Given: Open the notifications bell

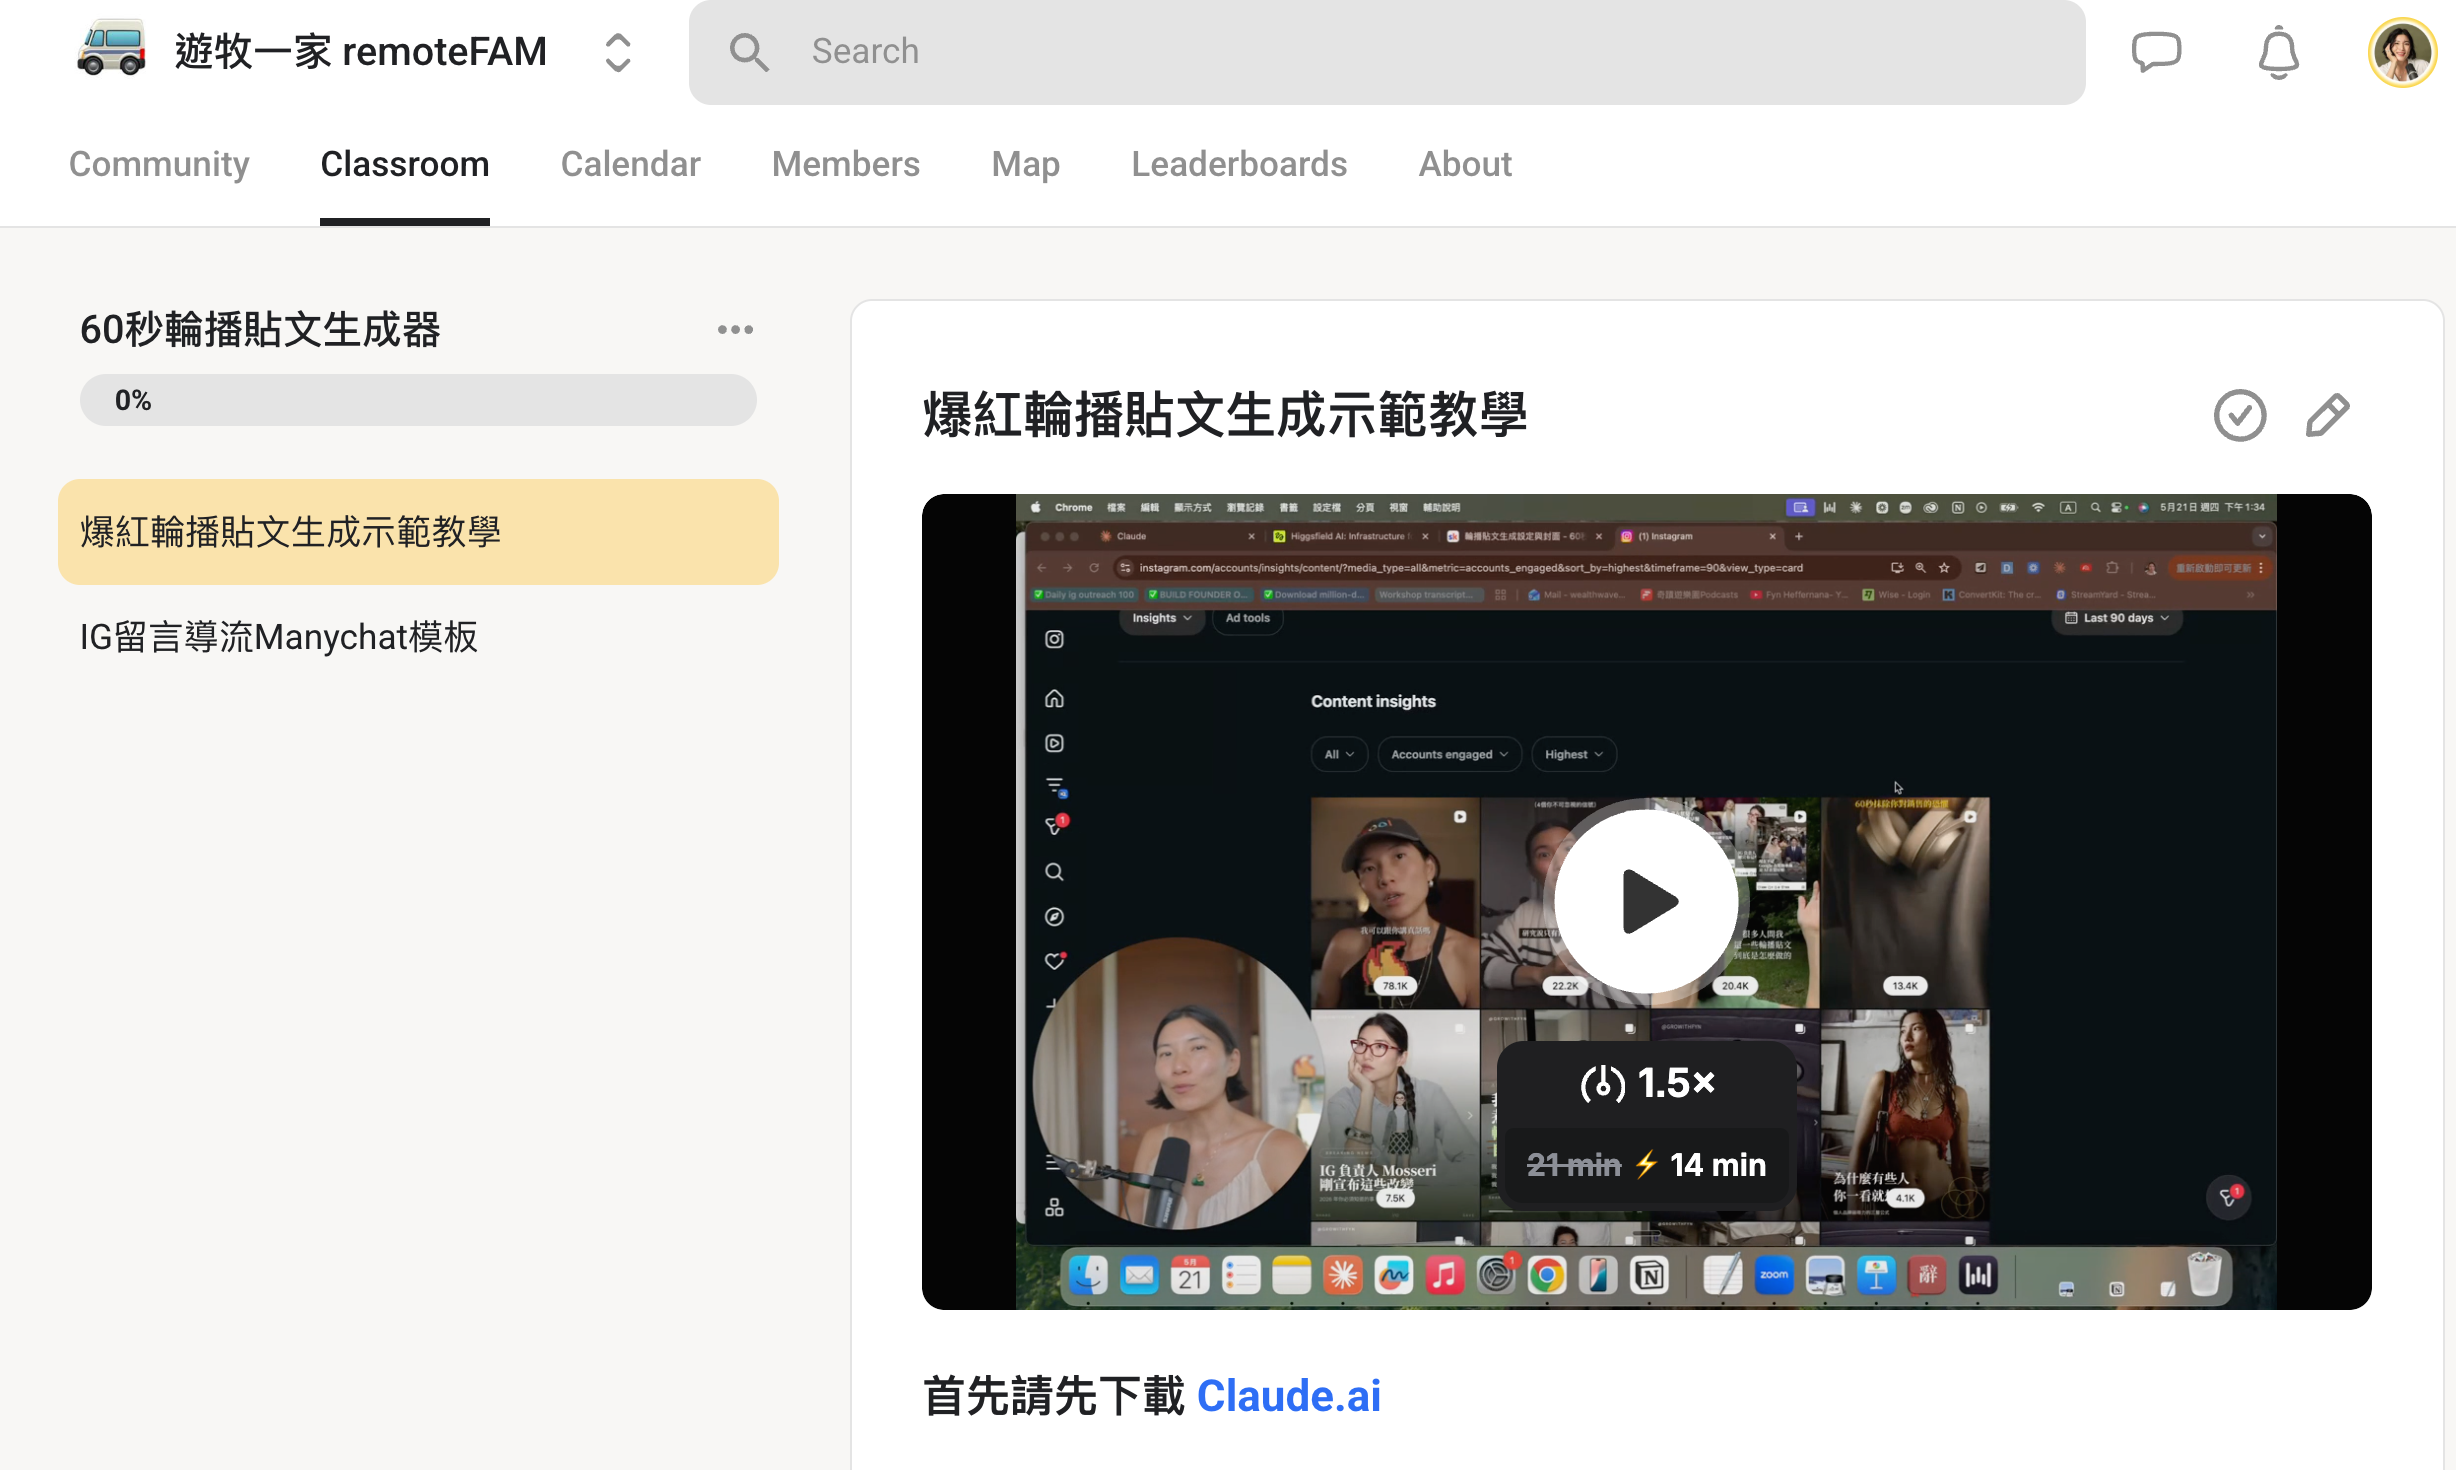Looking at the screenshot, I should pyautogui.click(x=2278, y=52).
